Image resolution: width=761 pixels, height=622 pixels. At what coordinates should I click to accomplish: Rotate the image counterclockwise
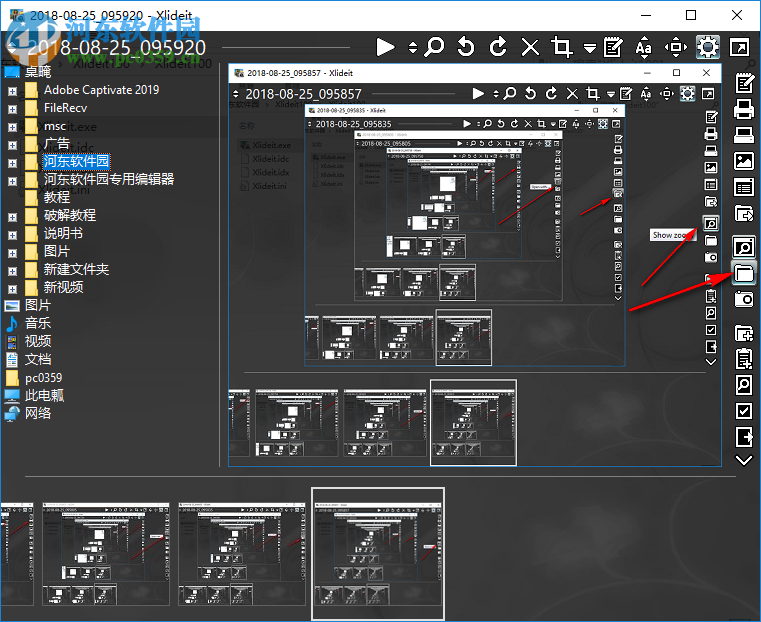[466, 47]
